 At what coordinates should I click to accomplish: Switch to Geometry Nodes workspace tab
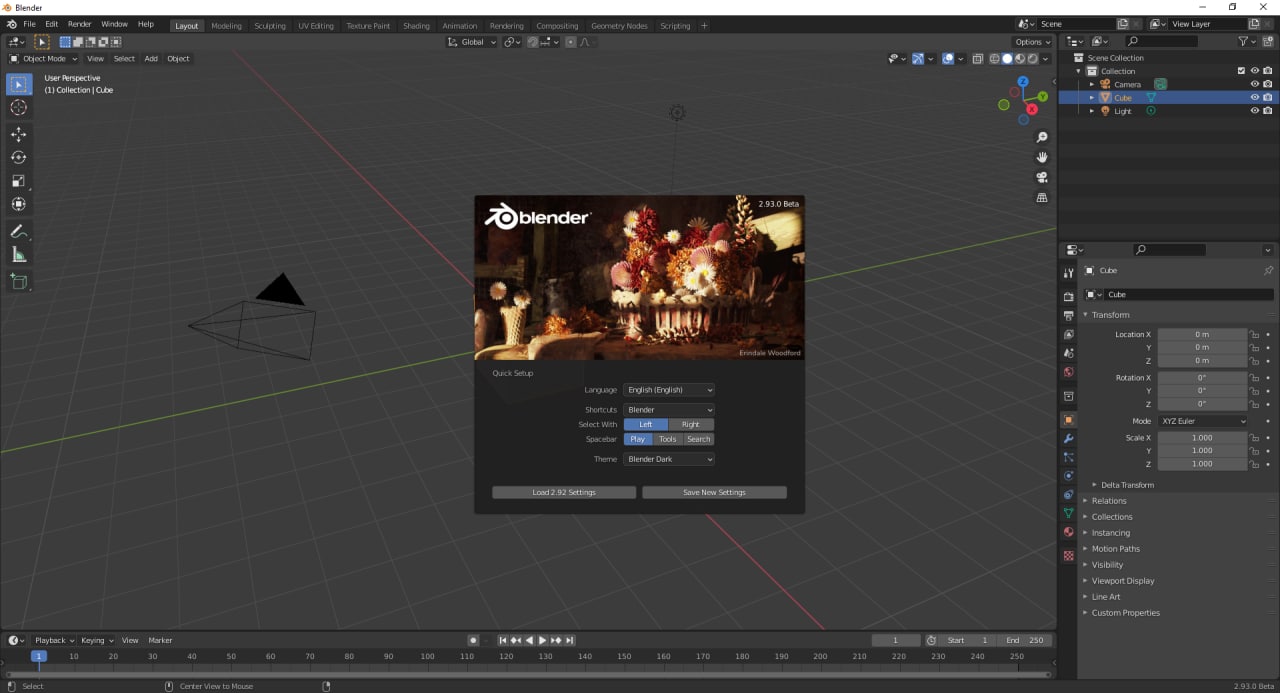point(619,26)
